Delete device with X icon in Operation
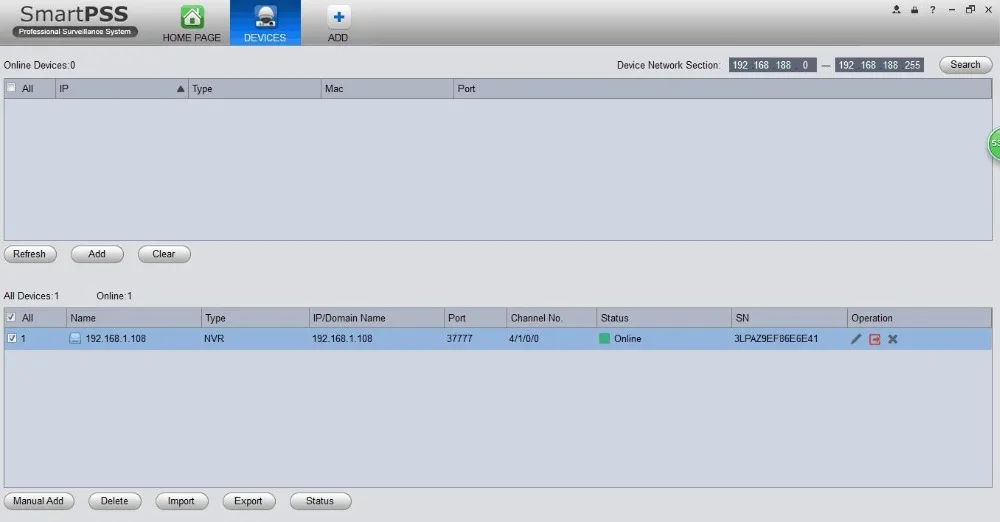 coord(893,339)
